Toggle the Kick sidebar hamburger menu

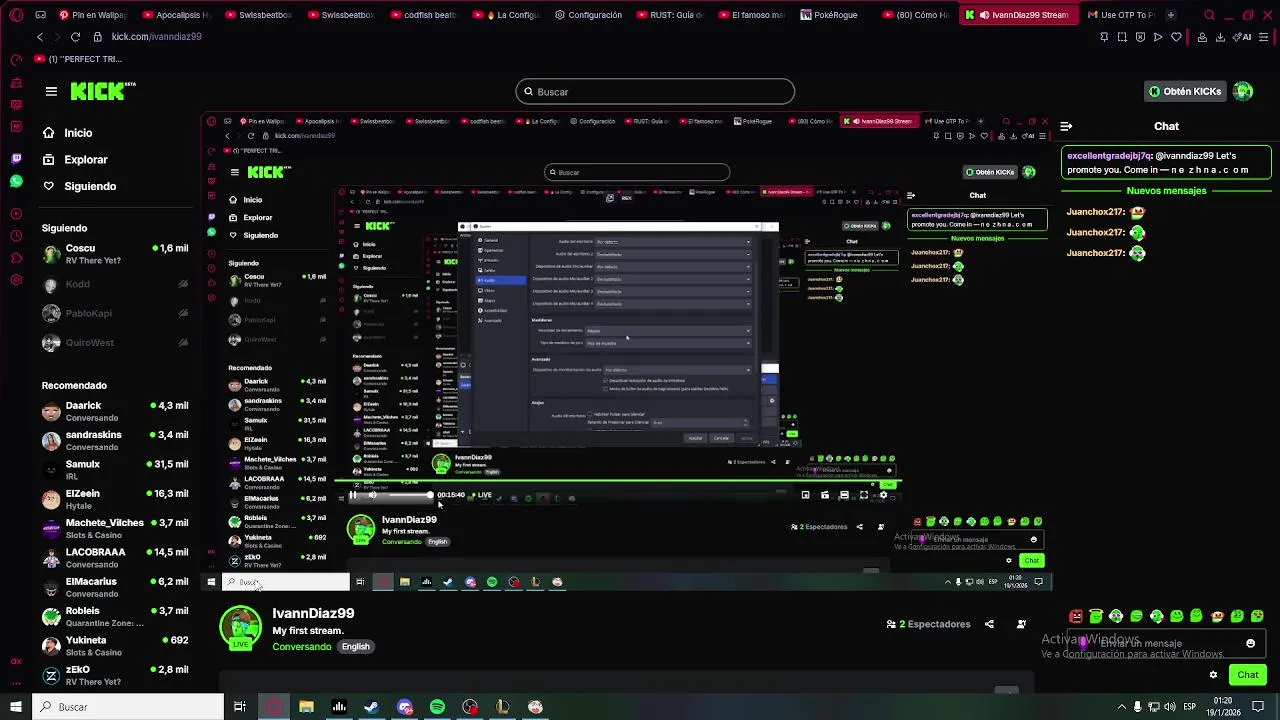pyautogui.click(x=51, y=91)
